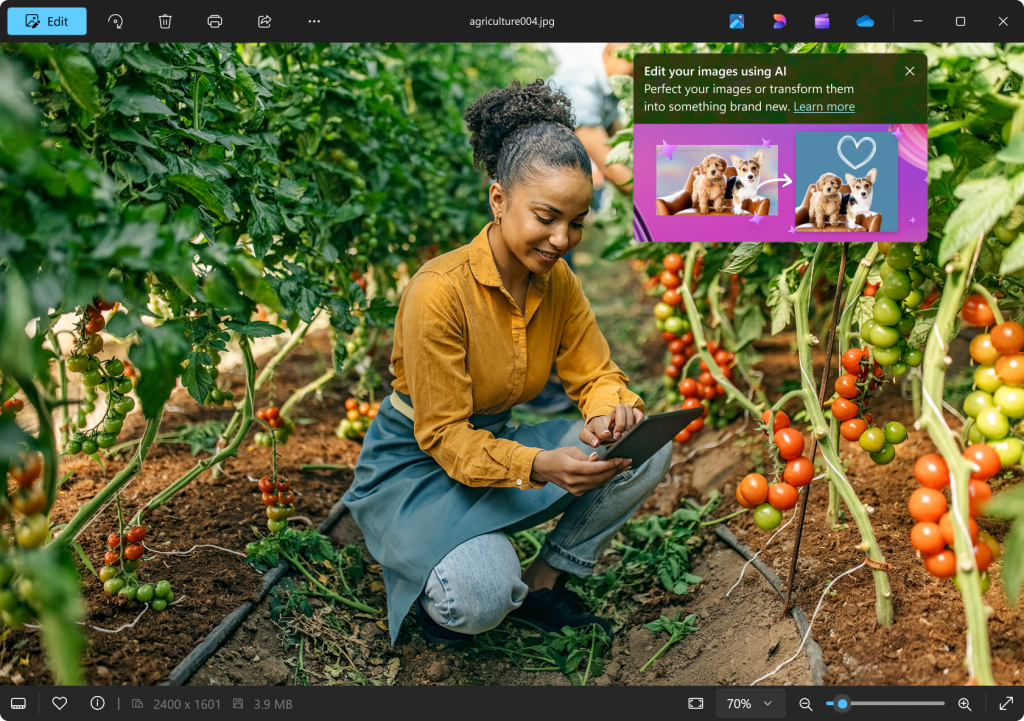Delete agriculture004.jpg
The height and width of the screenshot is (721, 1024).
pyautogui.click(x=164, y=20)
